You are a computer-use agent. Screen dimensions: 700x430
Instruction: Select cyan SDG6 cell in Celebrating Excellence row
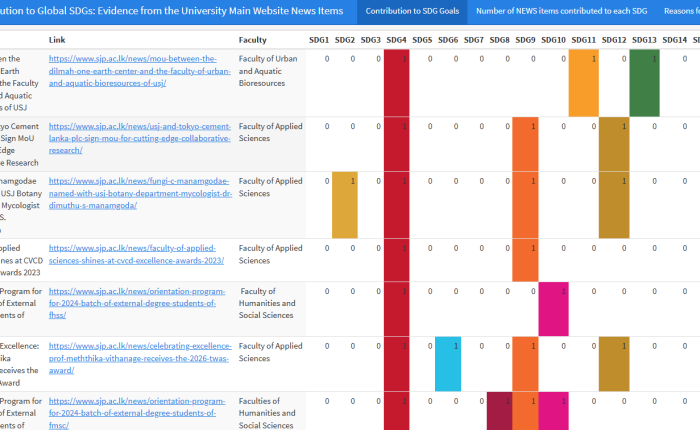[447, 363]
